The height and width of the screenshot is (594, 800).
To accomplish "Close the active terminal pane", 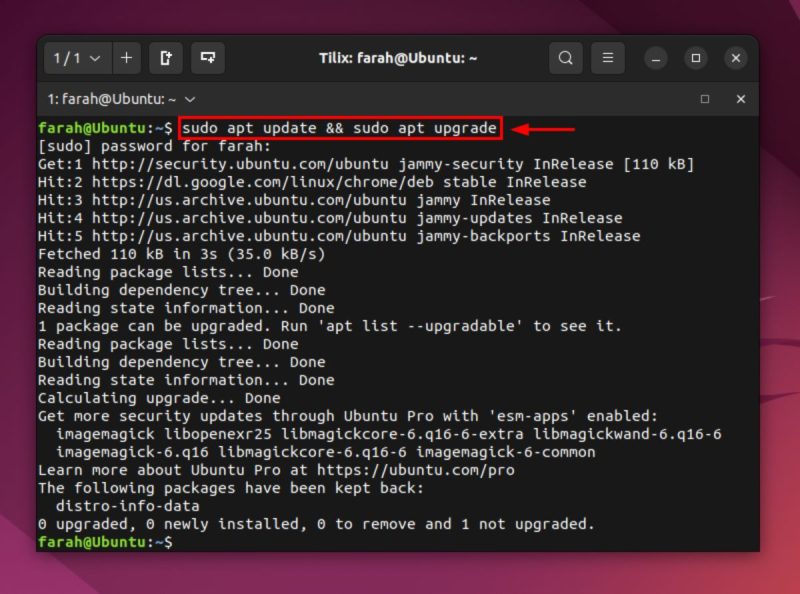I will click(741, 100).
